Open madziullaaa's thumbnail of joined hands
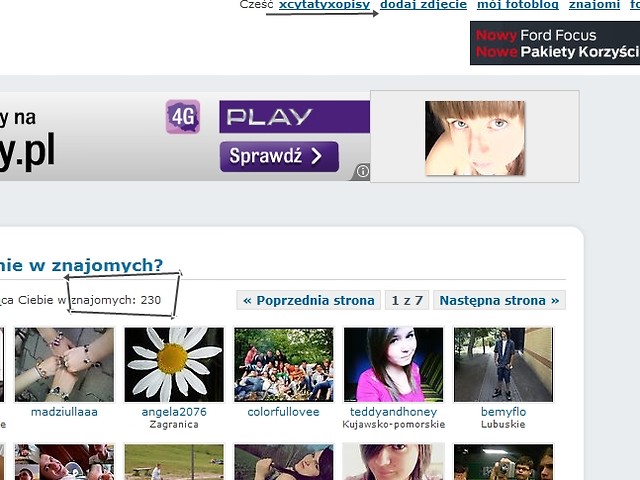The width and height of the screenshot is (640, 480). click(x=64, y=365)
